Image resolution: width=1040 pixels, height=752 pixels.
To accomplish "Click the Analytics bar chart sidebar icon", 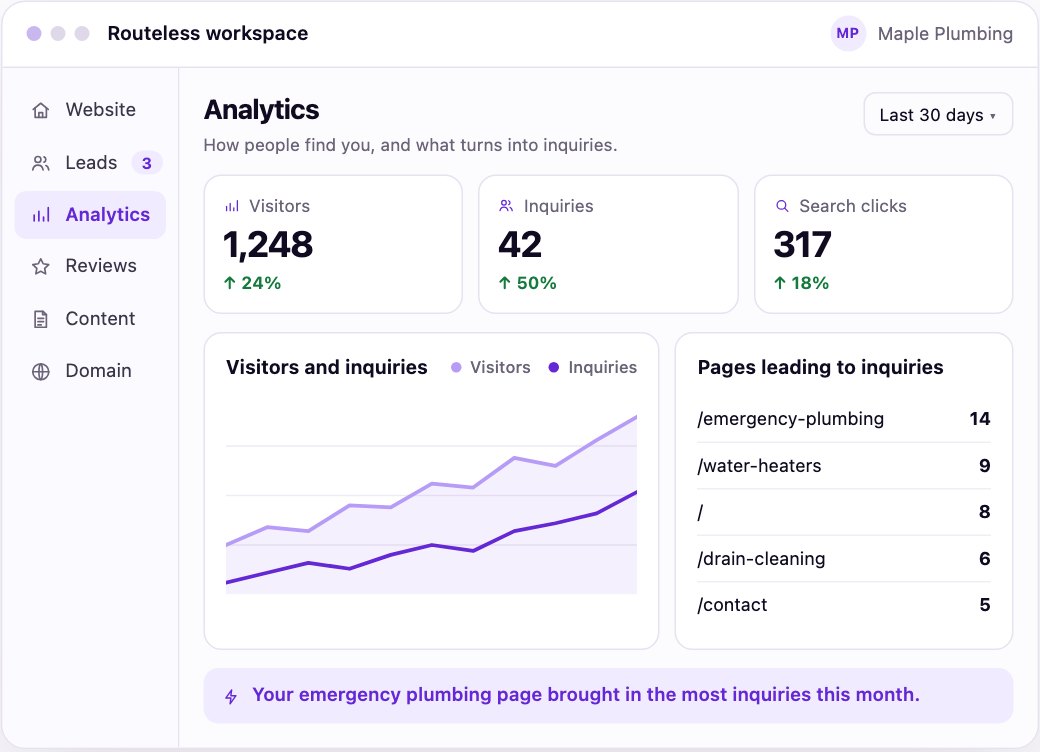I will click(x=40, y=215).
